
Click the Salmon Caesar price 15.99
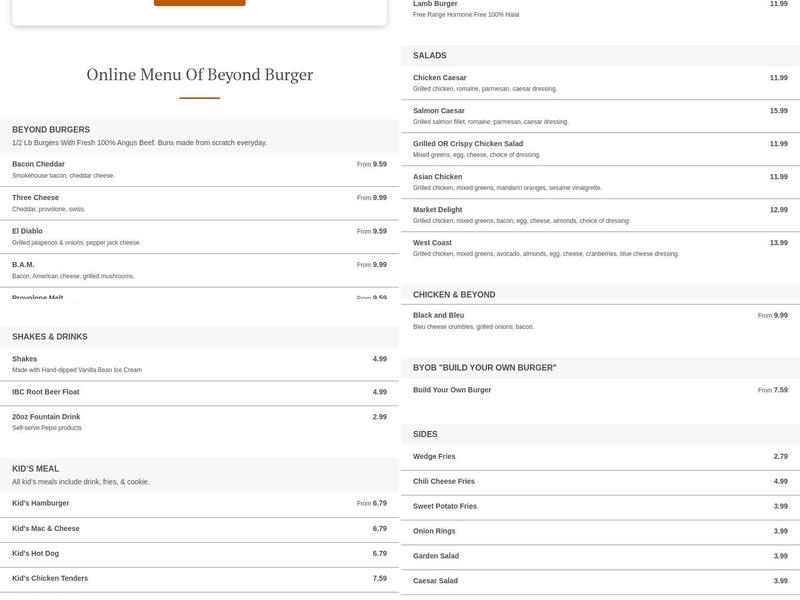(x=779, y=111)
